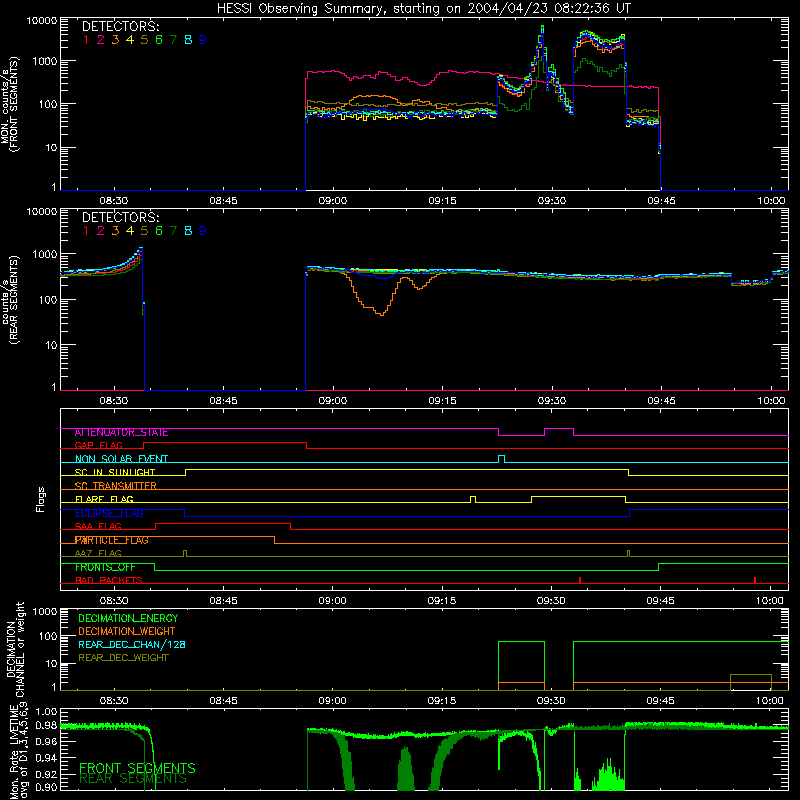
Task: Click the DETECTORS: heading in the front segments panel
Action: 120,27
